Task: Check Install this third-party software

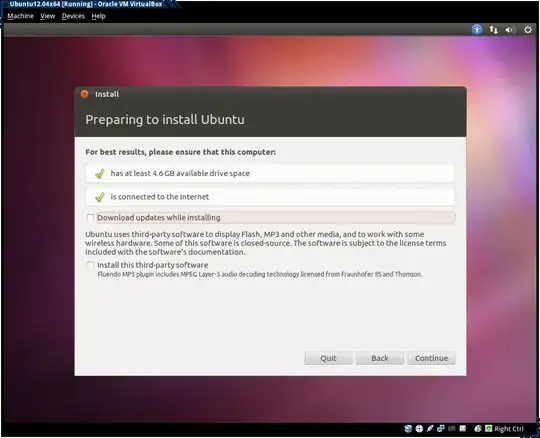Action: coord(90,265)
